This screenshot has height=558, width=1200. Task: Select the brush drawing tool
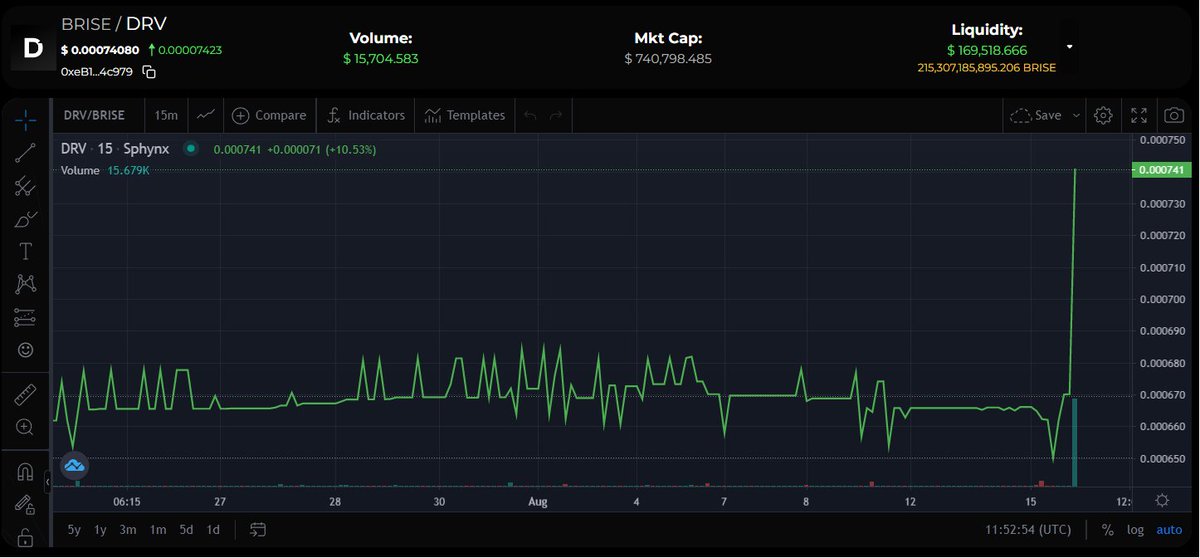[x=26, y=219]
